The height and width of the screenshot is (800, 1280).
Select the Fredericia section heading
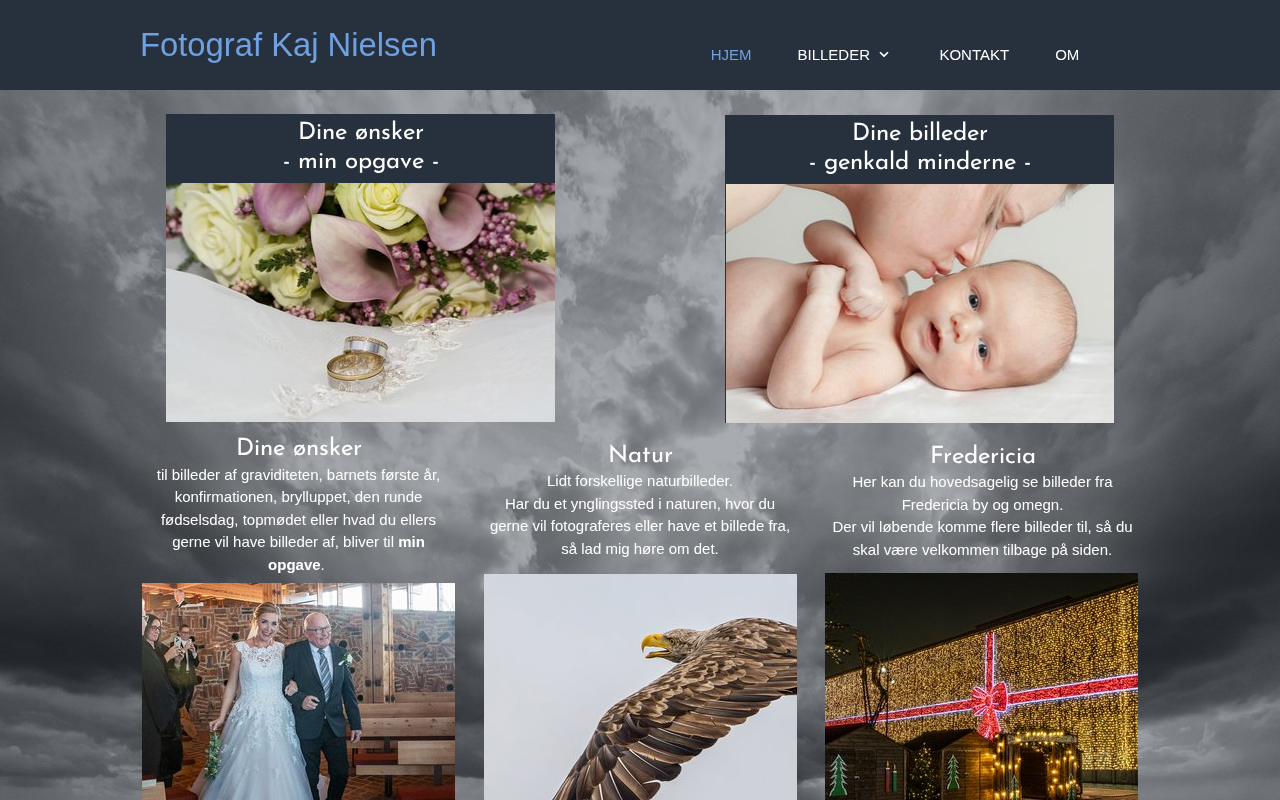click(983, 457)
